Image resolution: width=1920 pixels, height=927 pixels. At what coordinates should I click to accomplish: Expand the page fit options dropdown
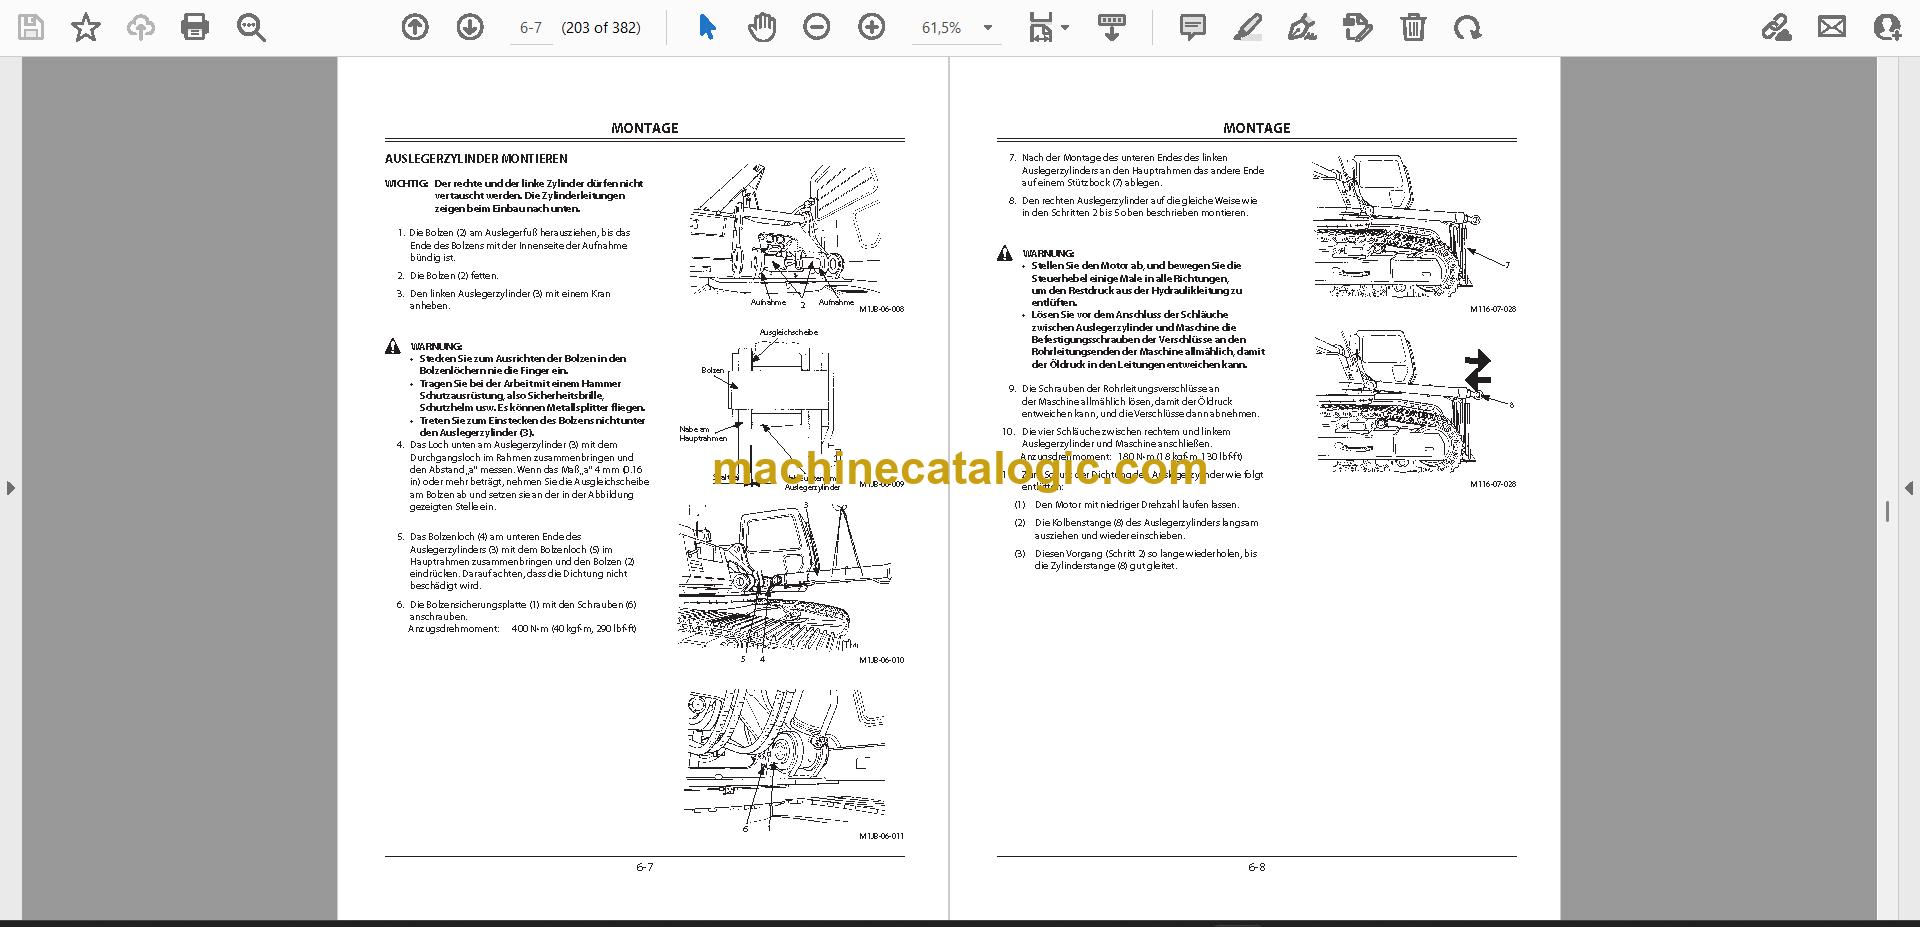[x=1049, y=27]
